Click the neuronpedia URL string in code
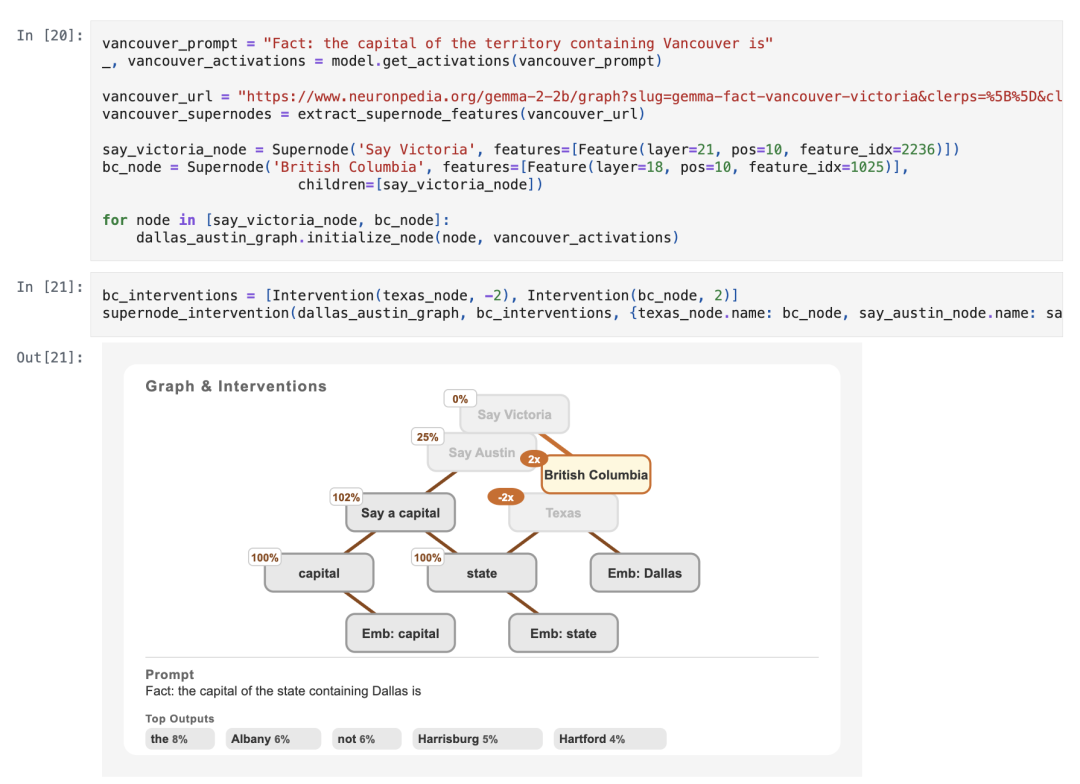Screen dimensions: 1080x784 click(650, 96)
